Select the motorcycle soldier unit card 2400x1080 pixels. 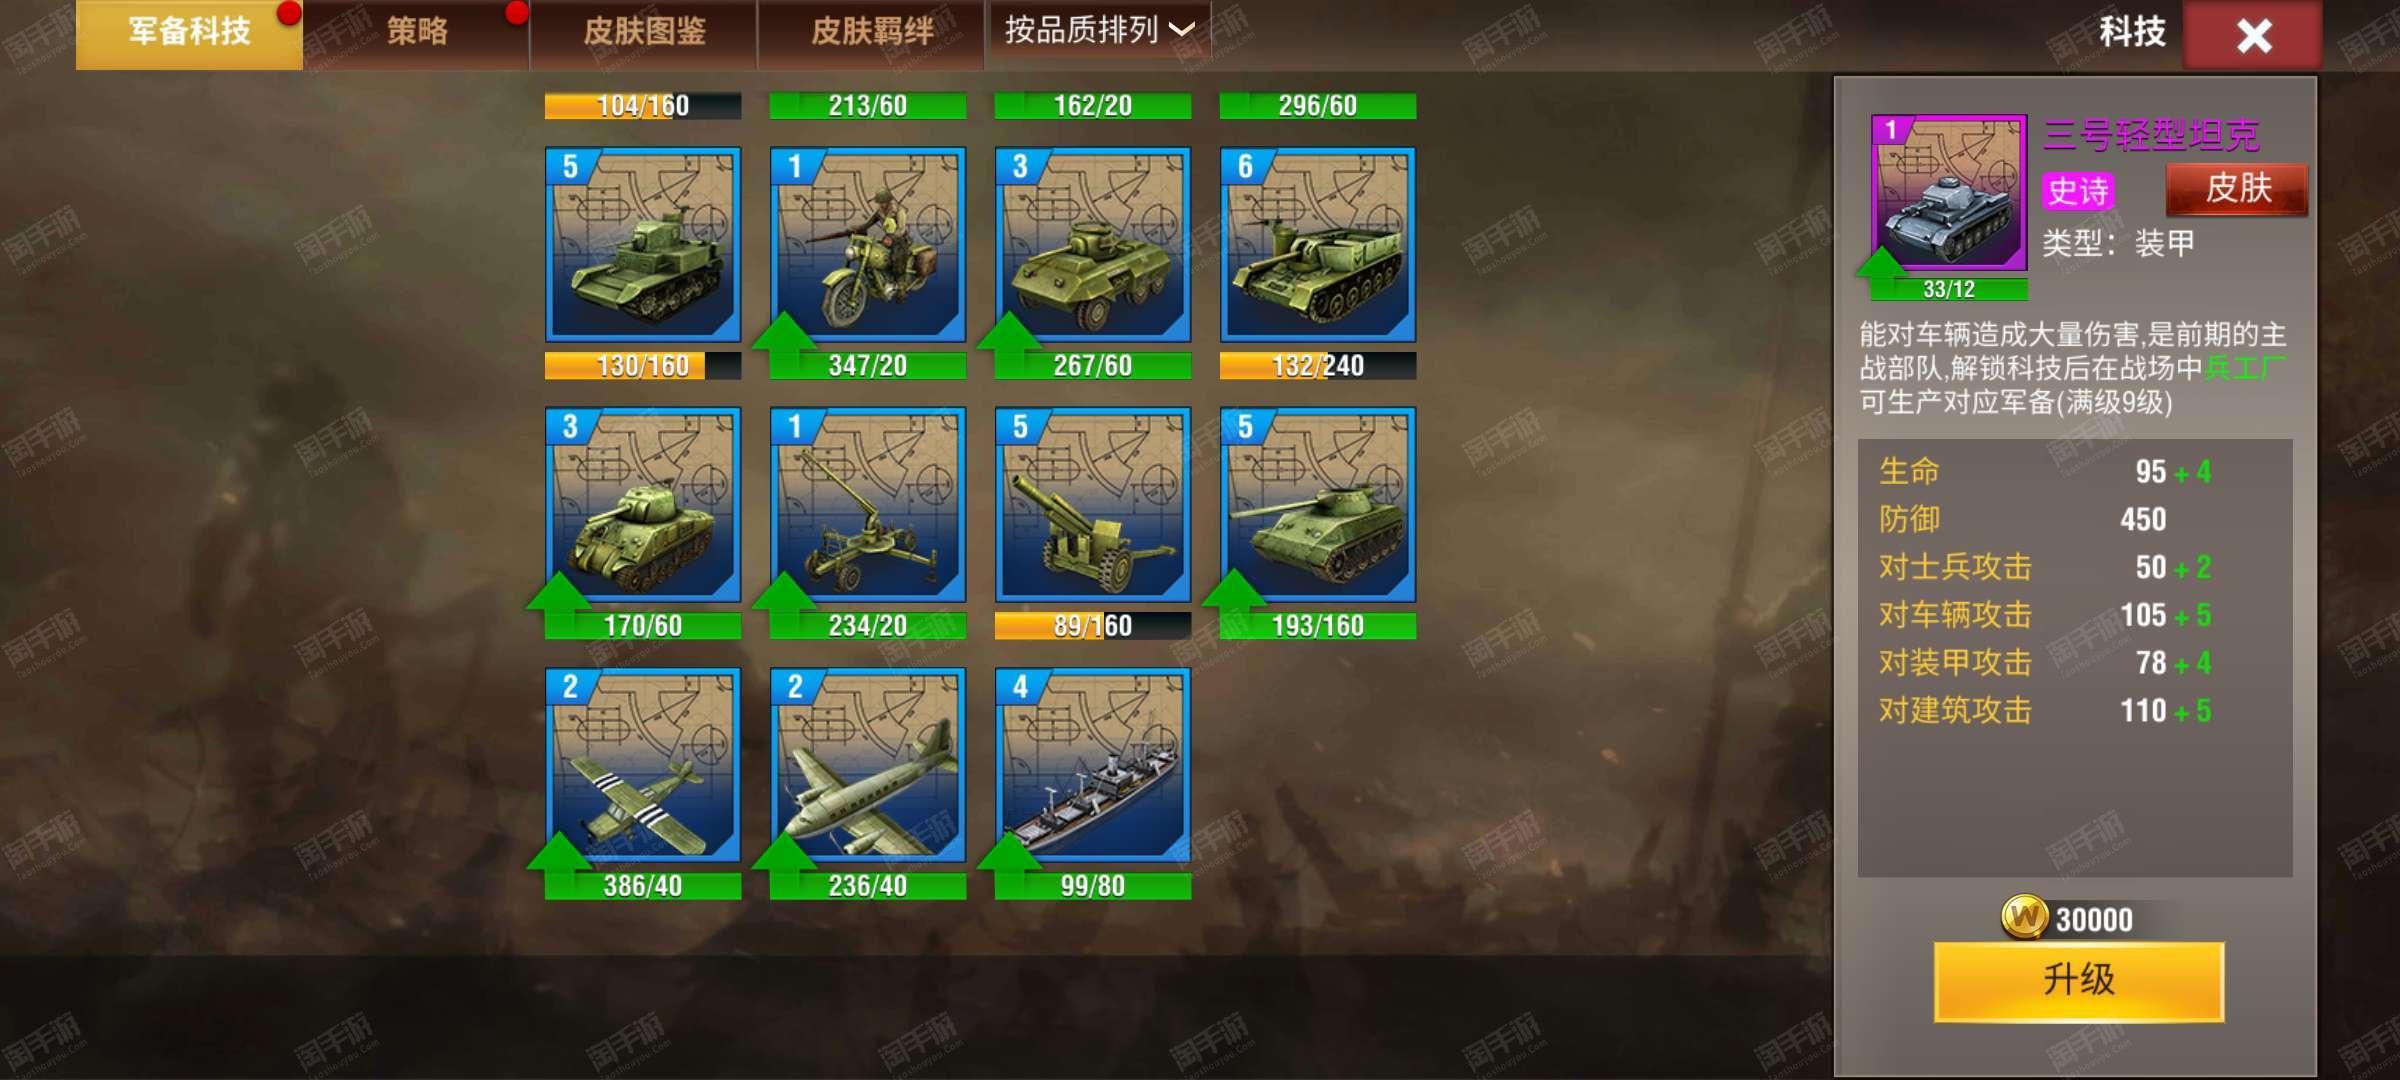[x=867, y=245]
